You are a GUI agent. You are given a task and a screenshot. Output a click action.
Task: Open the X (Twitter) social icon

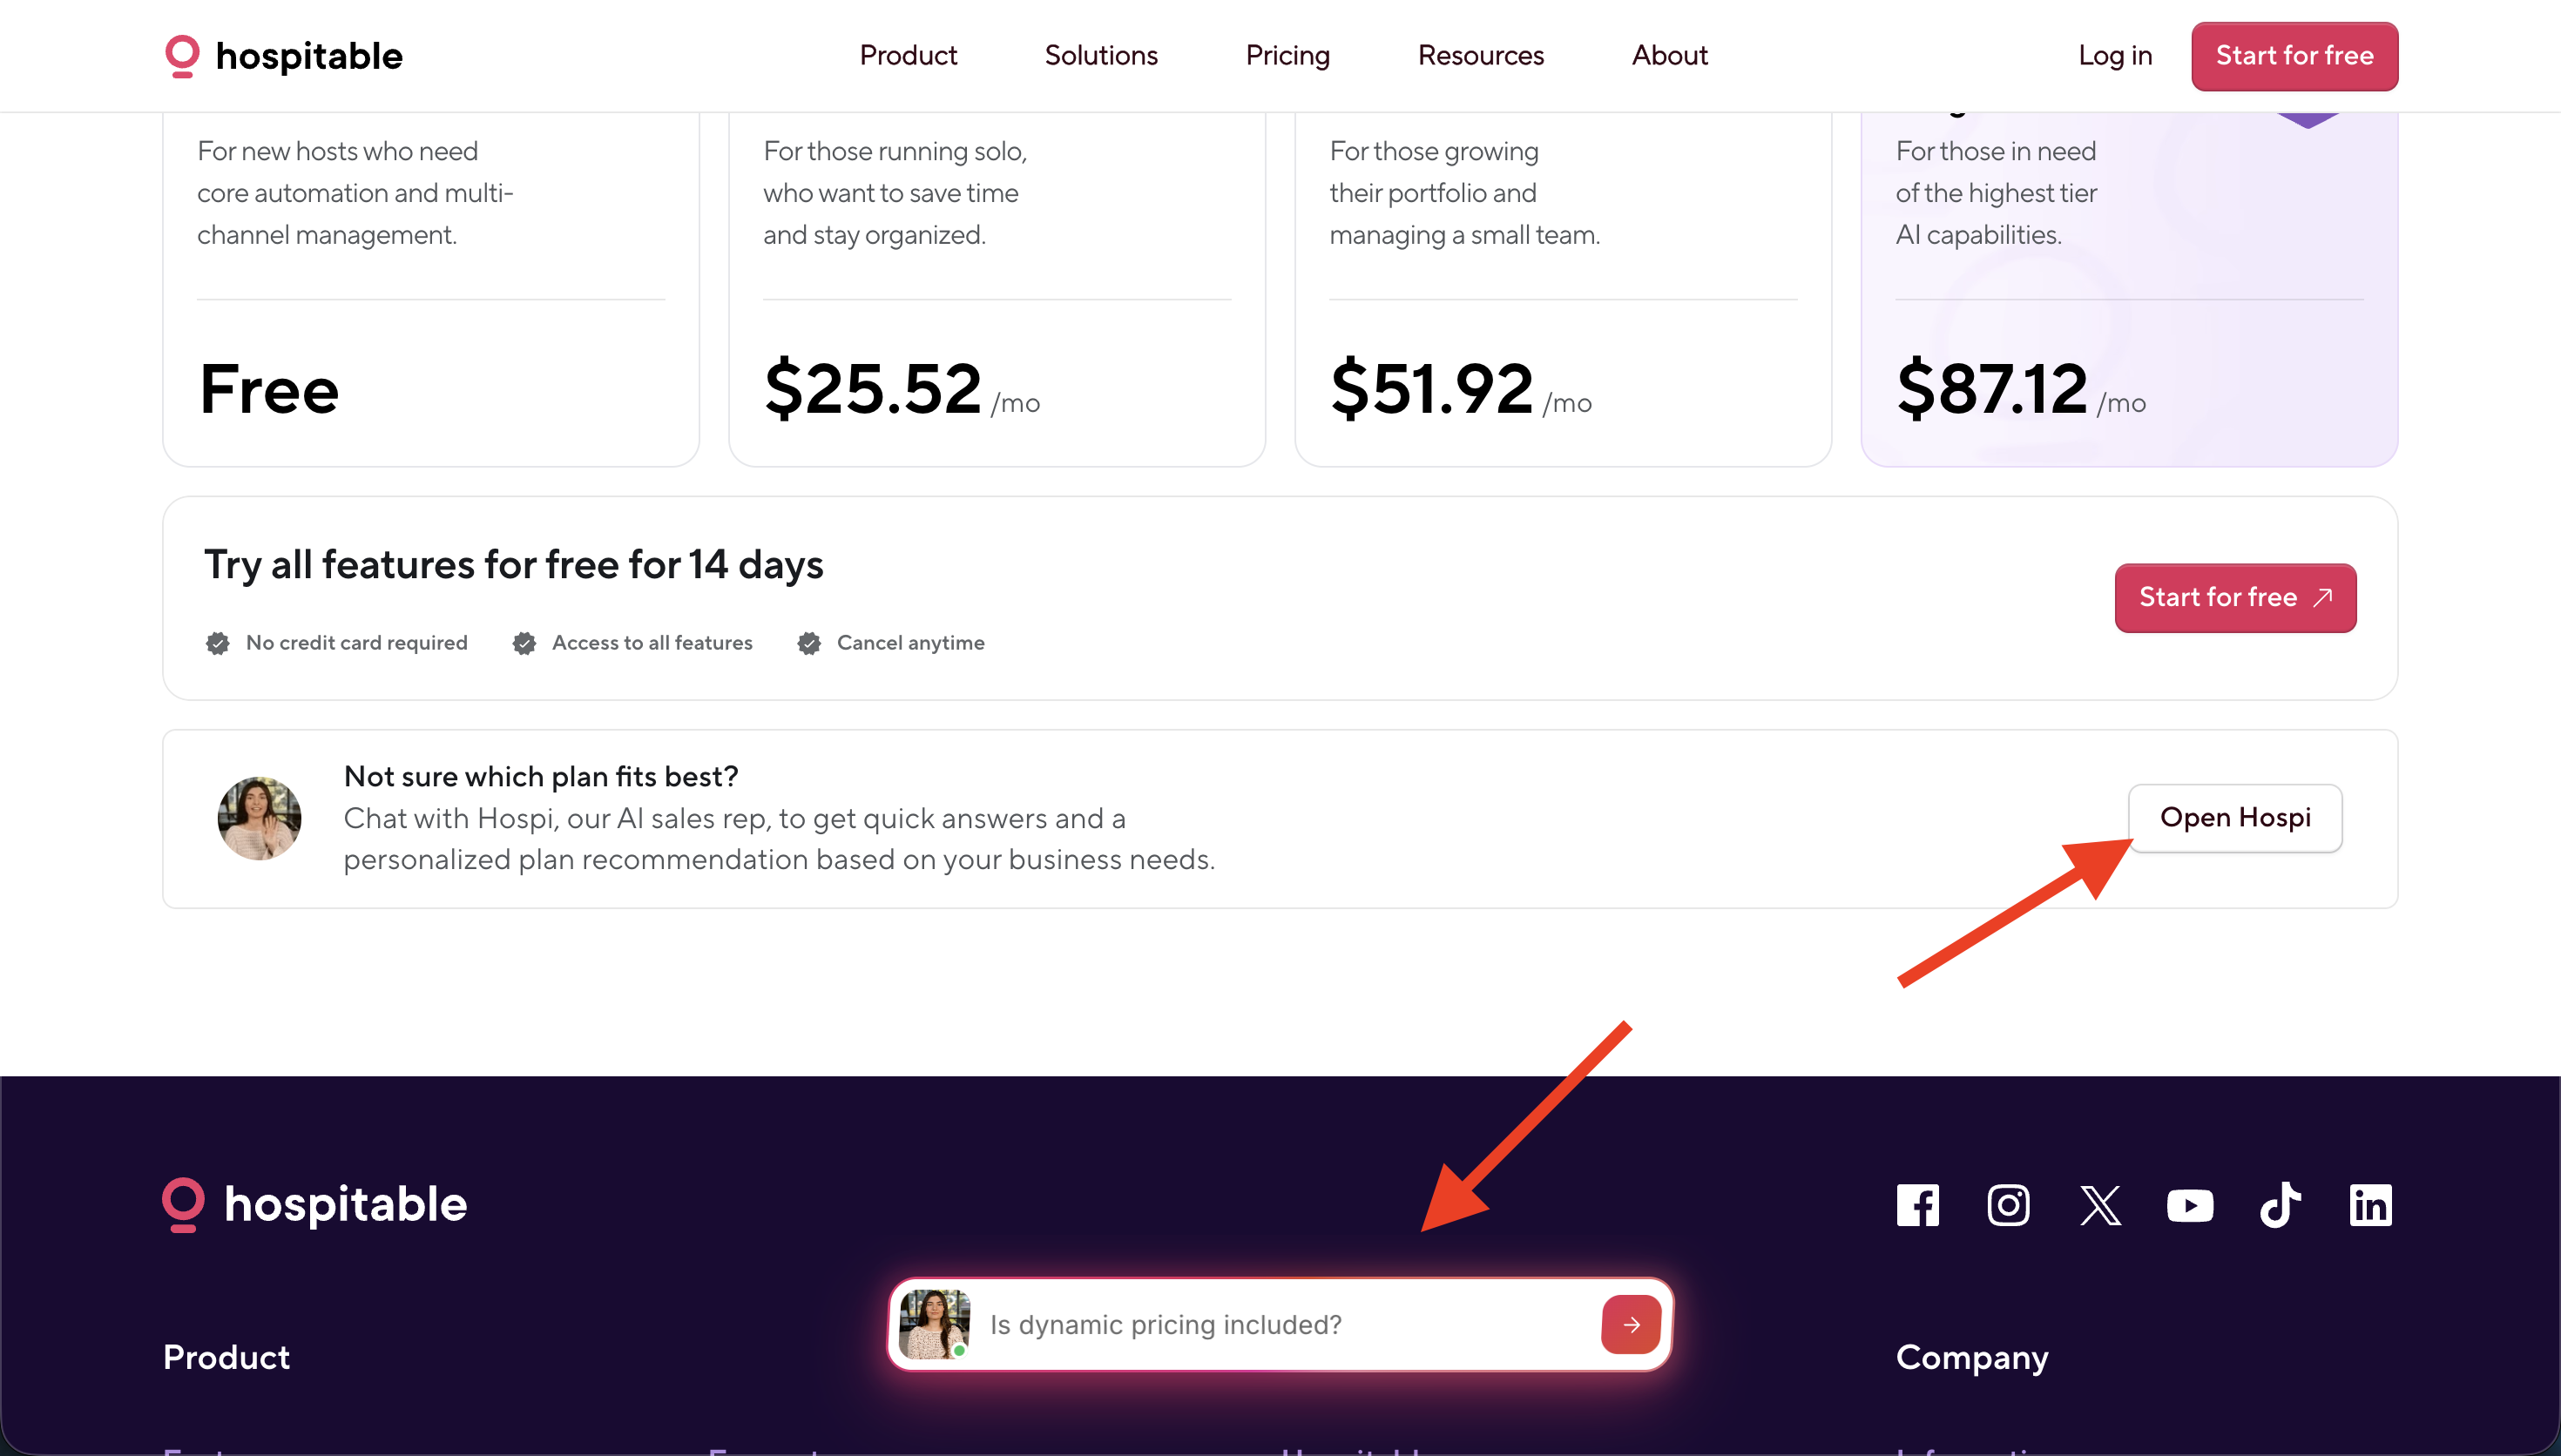point(2099,1205)
